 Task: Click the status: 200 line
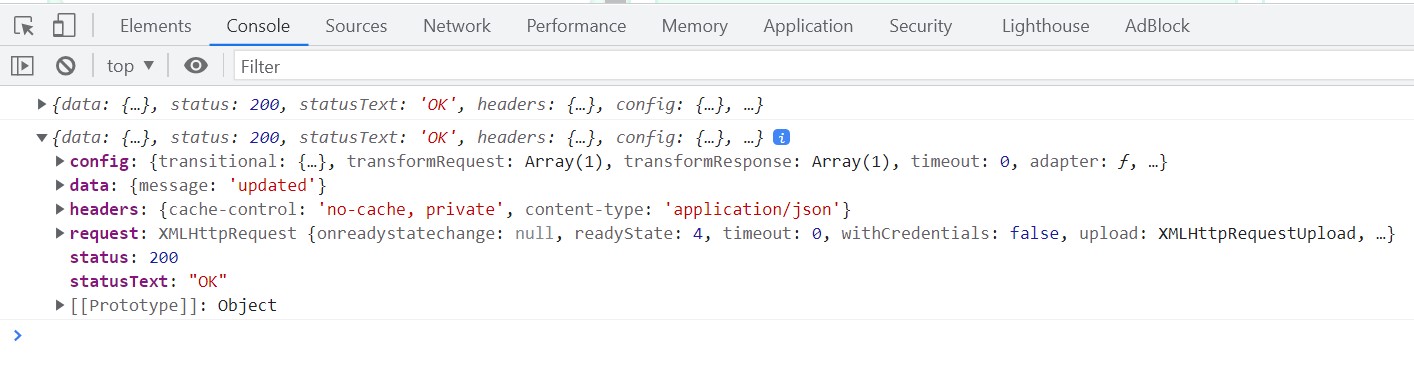pyautogui.click(x=124, y=257)
